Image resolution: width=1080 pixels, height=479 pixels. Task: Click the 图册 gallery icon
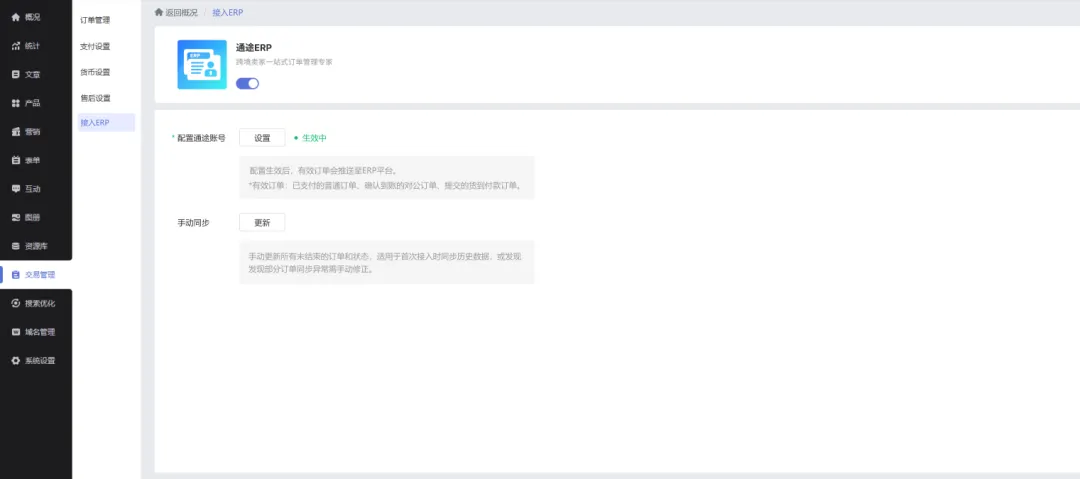click(16, 218)
